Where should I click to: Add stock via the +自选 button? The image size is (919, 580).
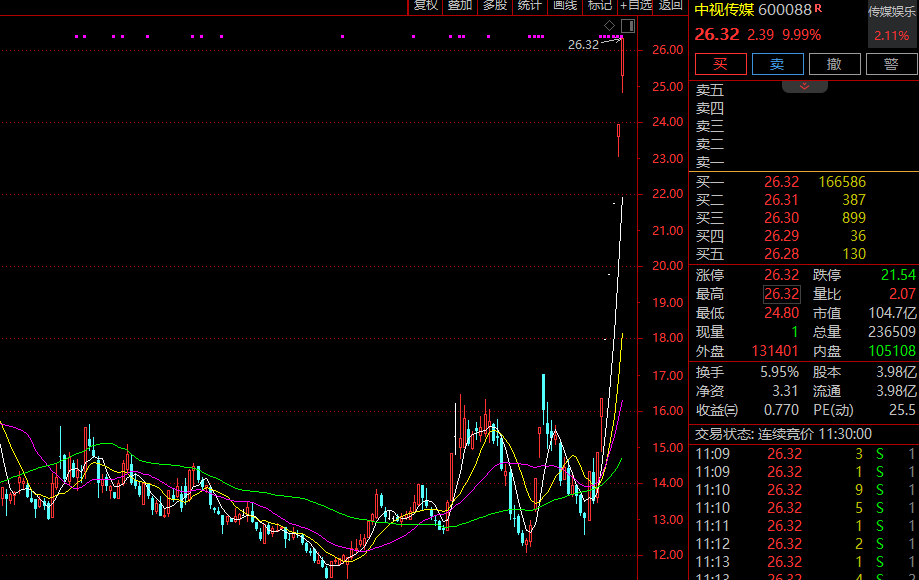click(635, 5)
